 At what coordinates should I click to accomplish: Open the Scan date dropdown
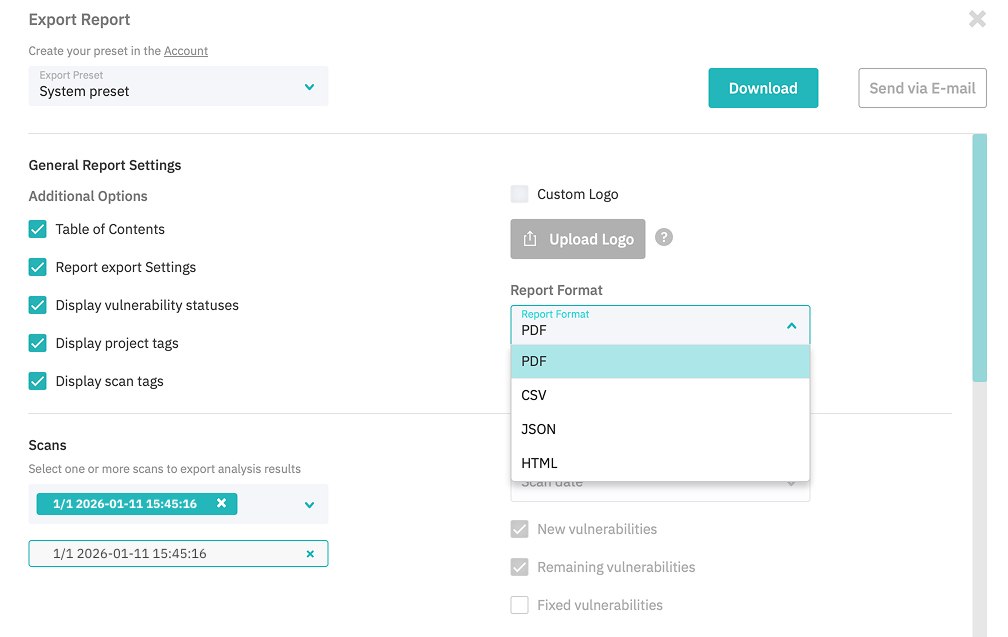[x=660, y=491]
